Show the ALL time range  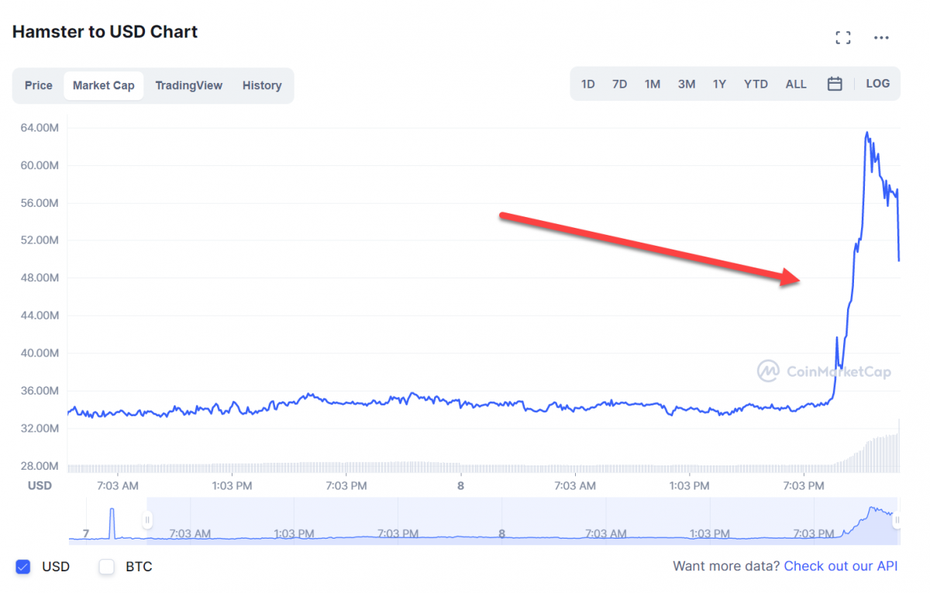[796, 84]
